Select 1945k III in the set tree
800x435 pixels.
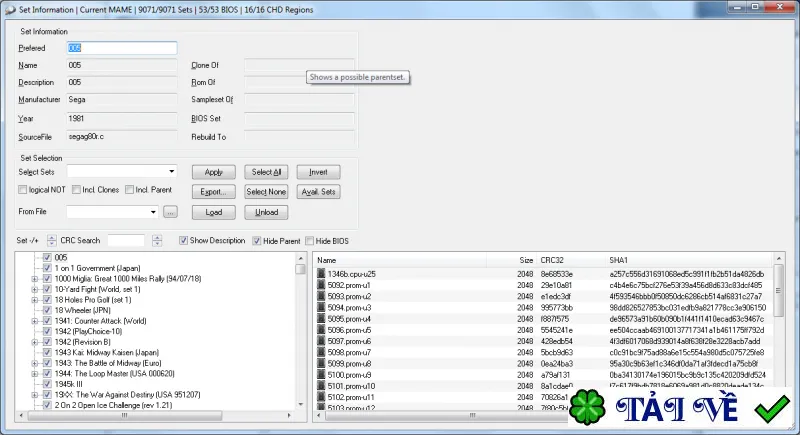pos(68,384)
